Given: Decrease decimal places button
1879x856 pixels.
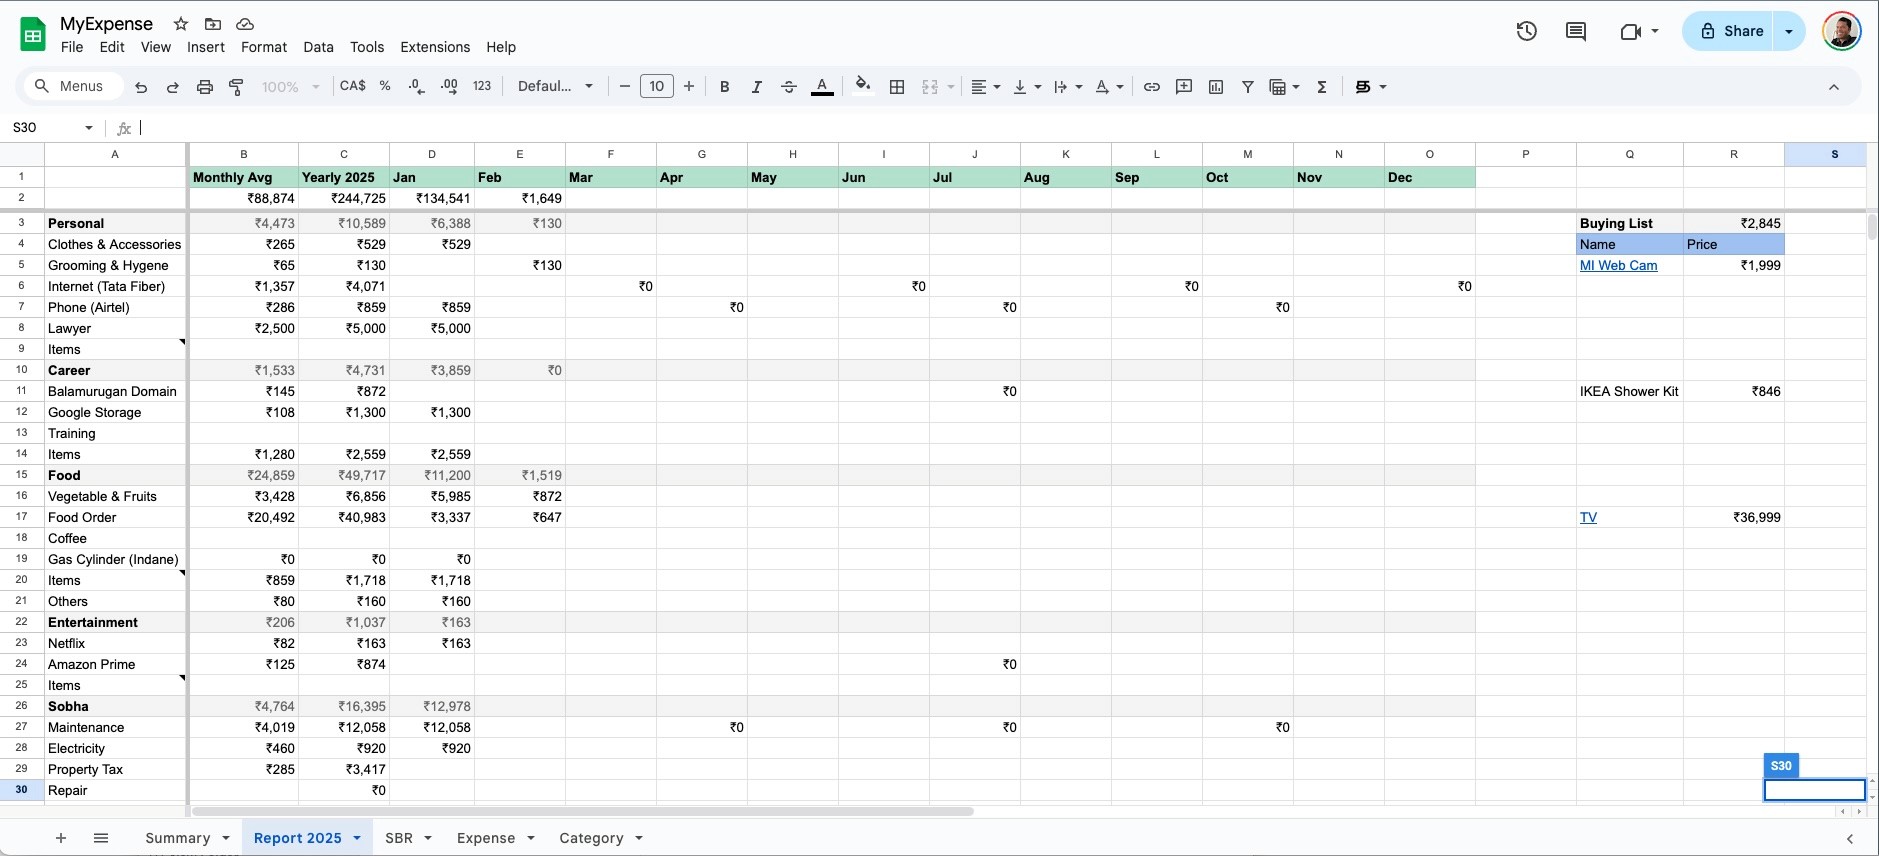Looking at the screenshot, I should 417,87.
